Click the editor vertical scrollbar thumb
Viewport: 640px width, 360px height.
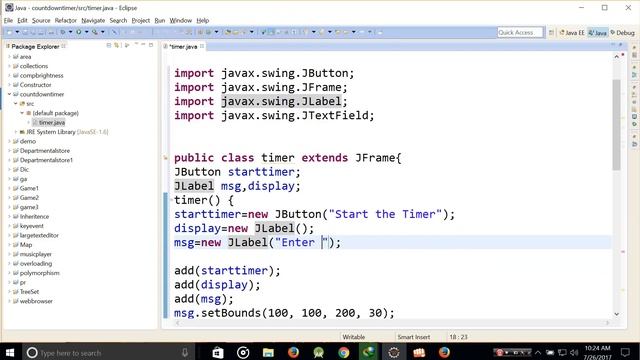(616, 124)
